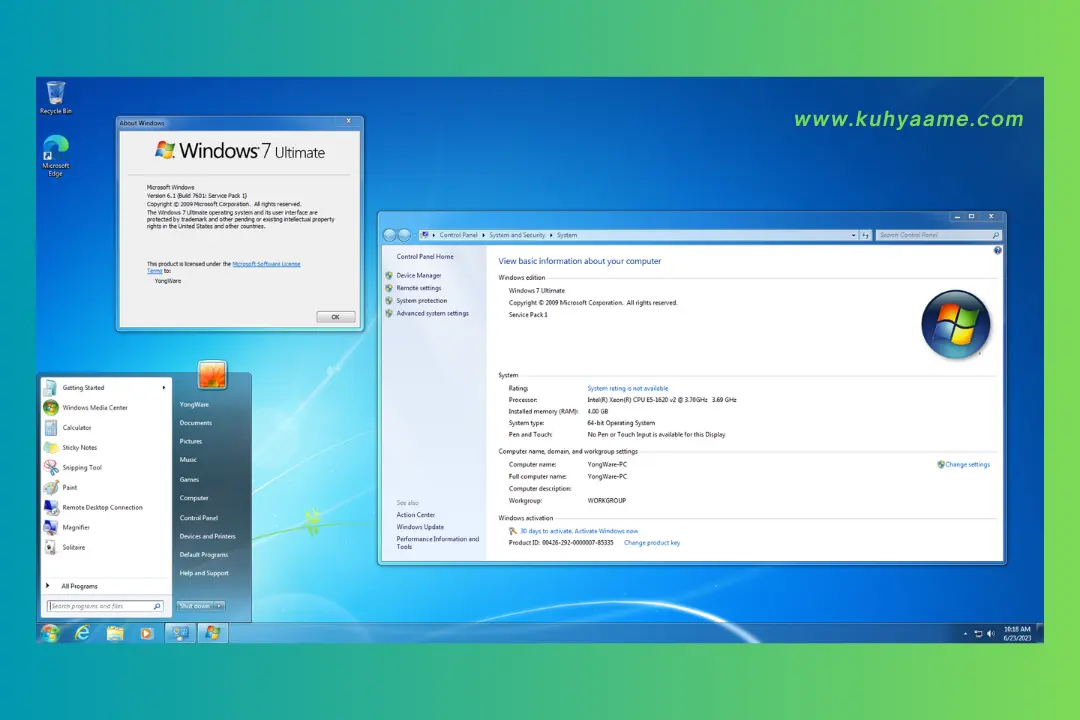Open Control Panel from Start menu
1080x720 pixels.
(198, 518)
